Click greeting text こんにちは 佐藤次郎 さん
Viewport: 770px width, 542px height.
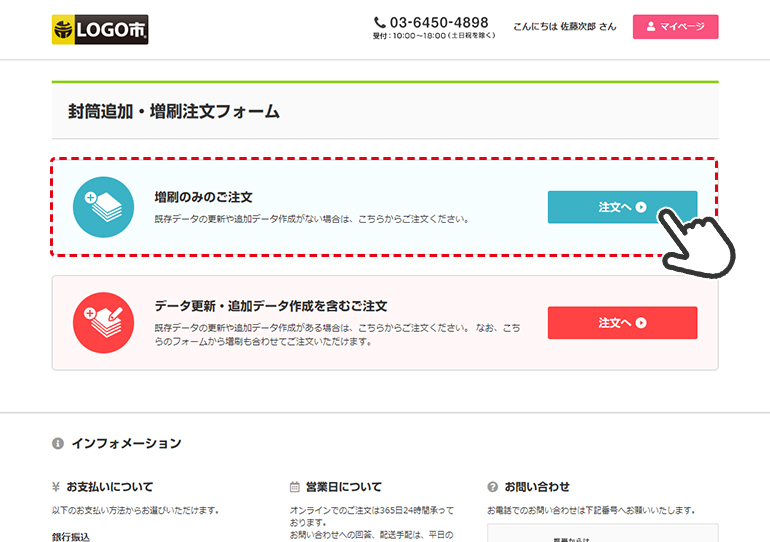pos(565,27)
